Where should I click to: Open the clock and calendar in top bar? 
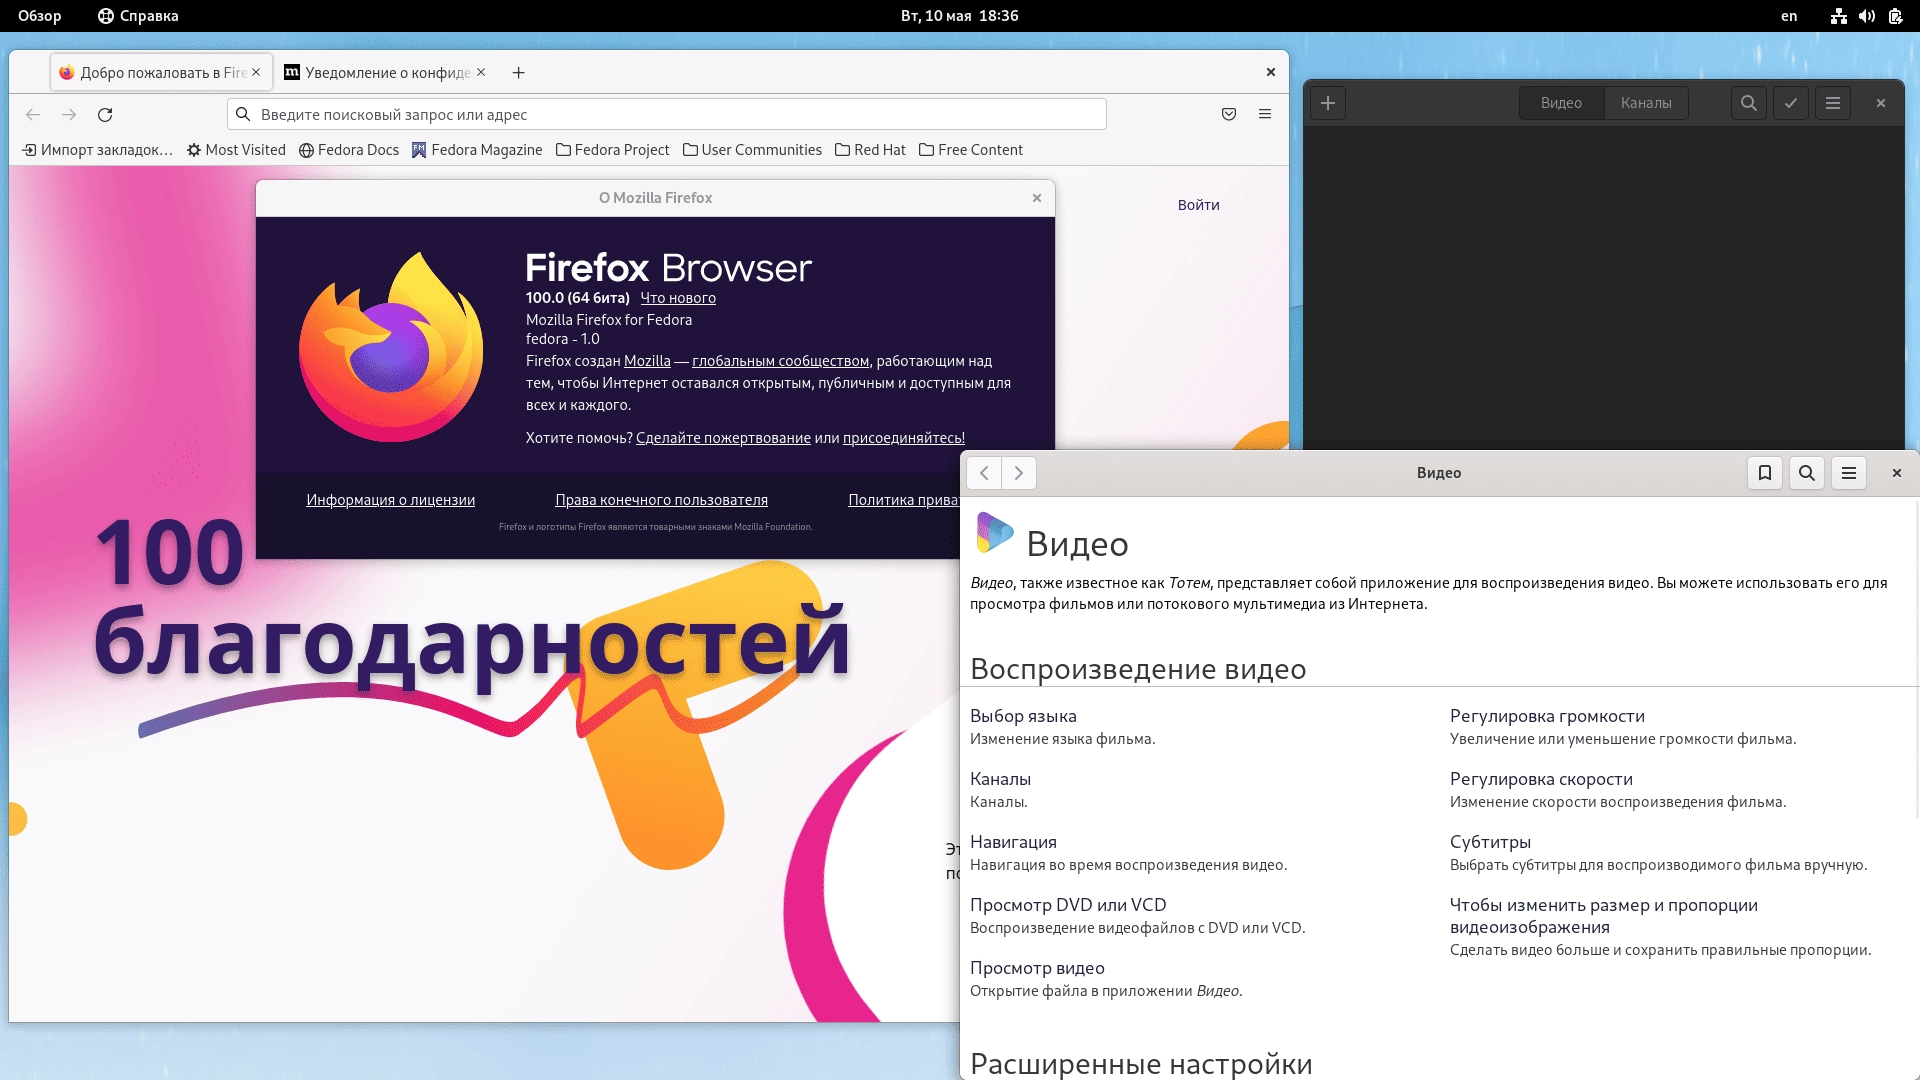959,16
